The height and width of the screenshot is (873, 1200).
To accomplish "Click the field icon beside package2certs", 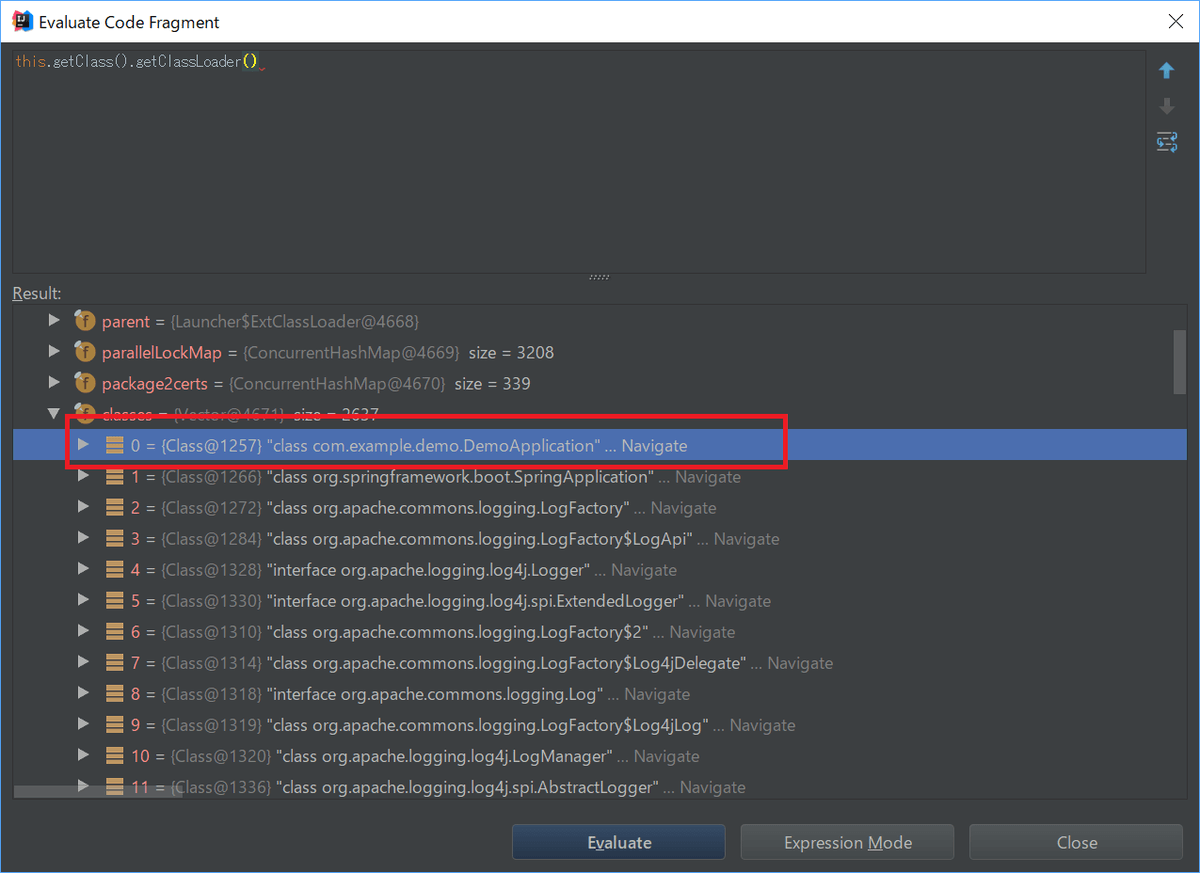I will click(85, 384).
